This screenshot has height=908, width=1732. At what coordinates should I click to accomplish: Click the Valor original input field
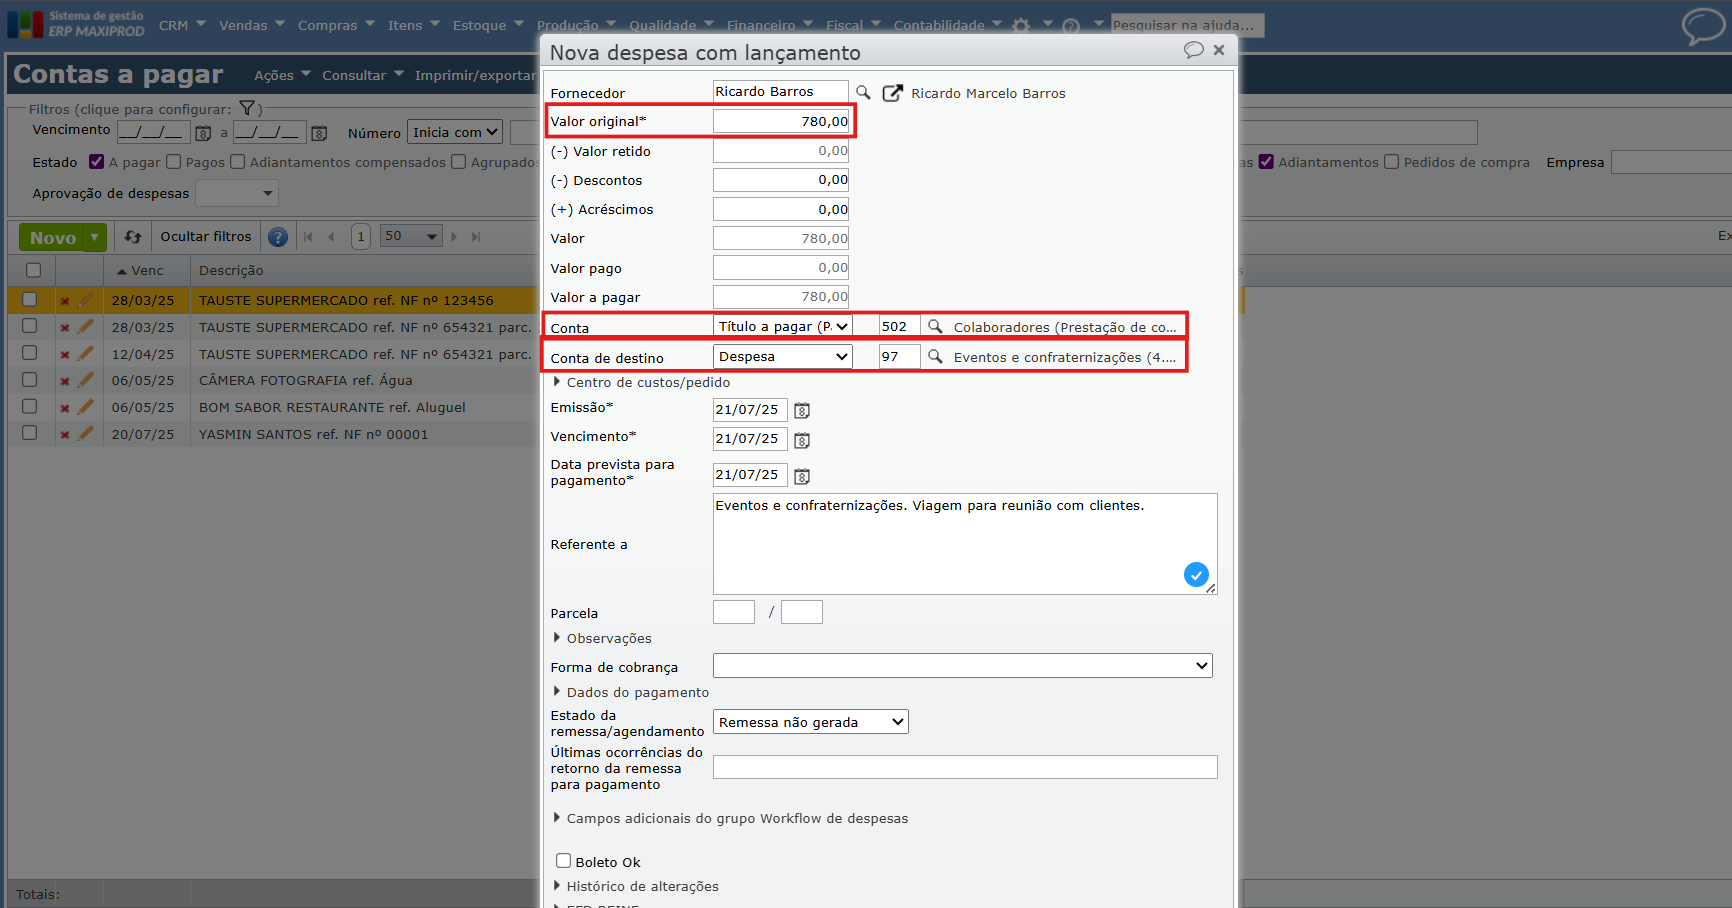pos(781,121)
